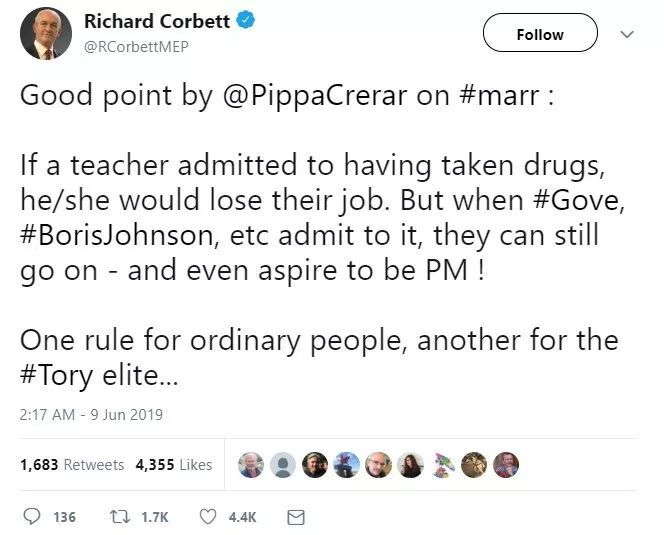Like the tweet with heart icon
This screenshot has height=535, width=664.
coord(208,517)
